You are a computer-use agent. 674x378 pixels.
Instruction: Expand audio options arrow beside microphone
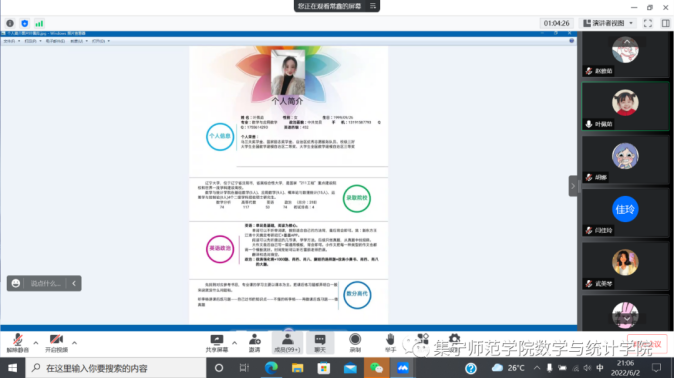coord(36,343)
